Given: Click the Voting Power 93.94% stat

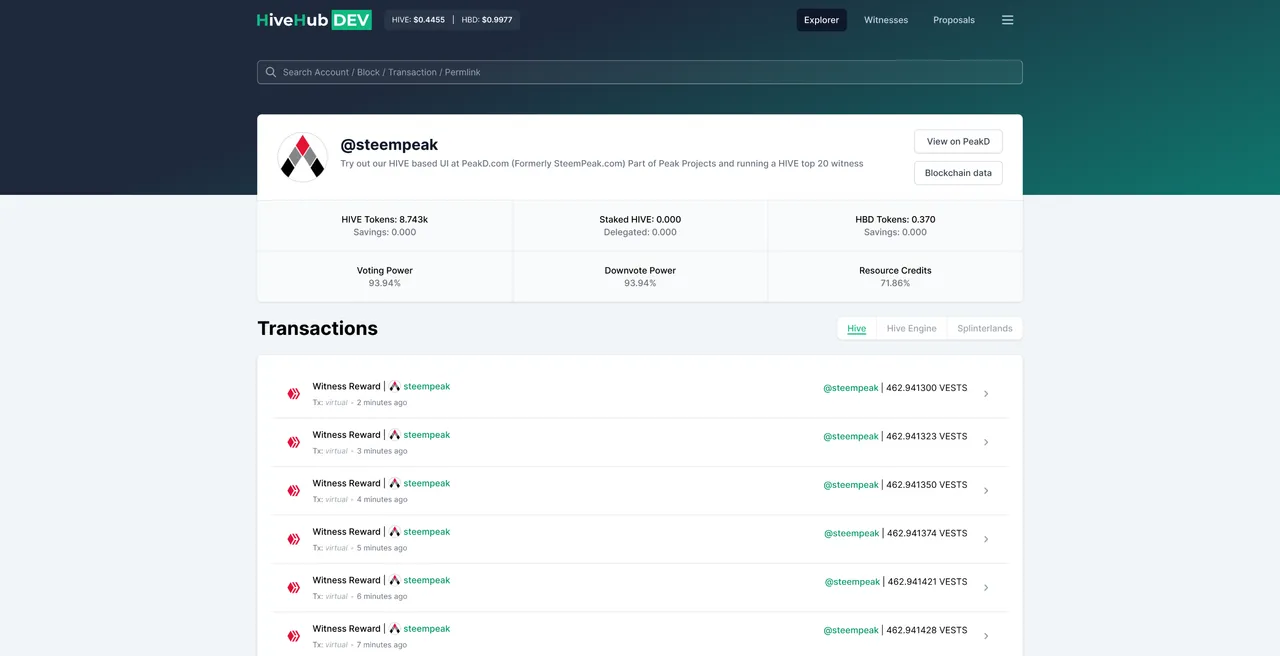Looking at the screenshot, I should (385, 276).
